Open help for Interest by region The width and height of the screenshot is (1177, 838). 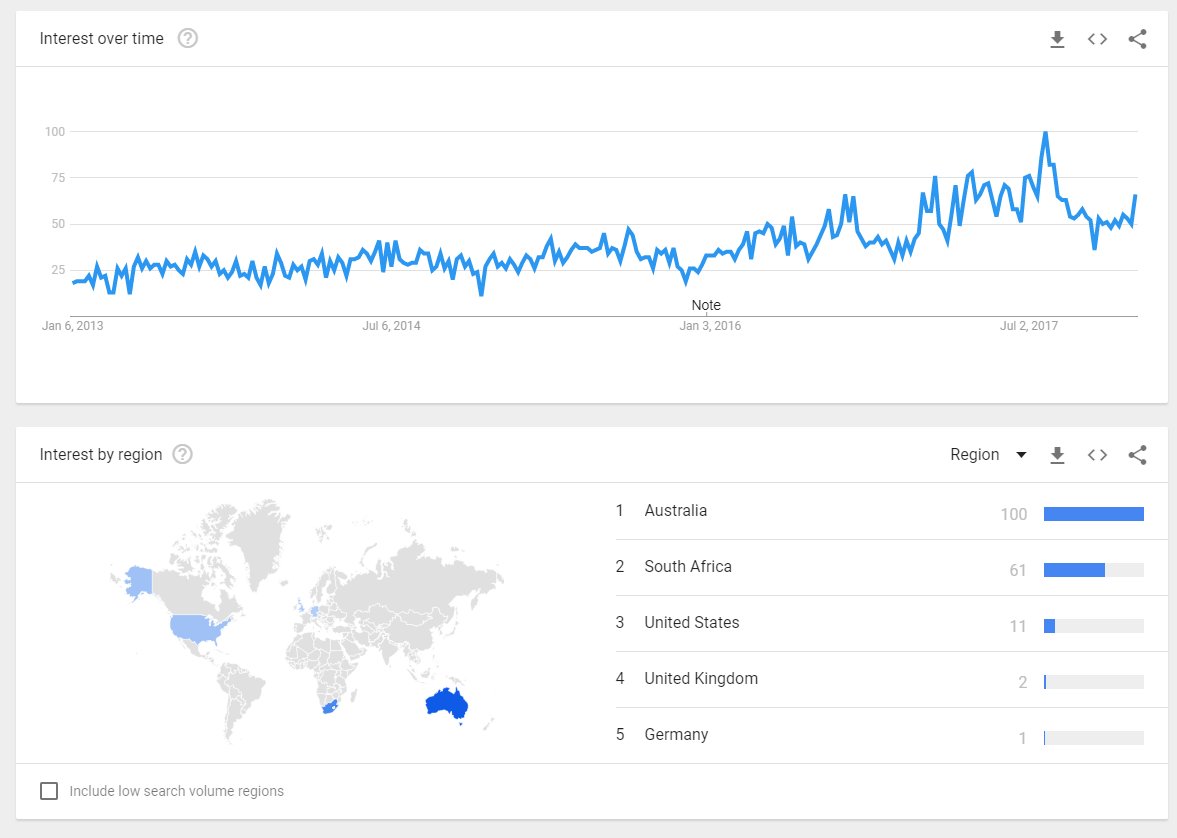point(182,454)
